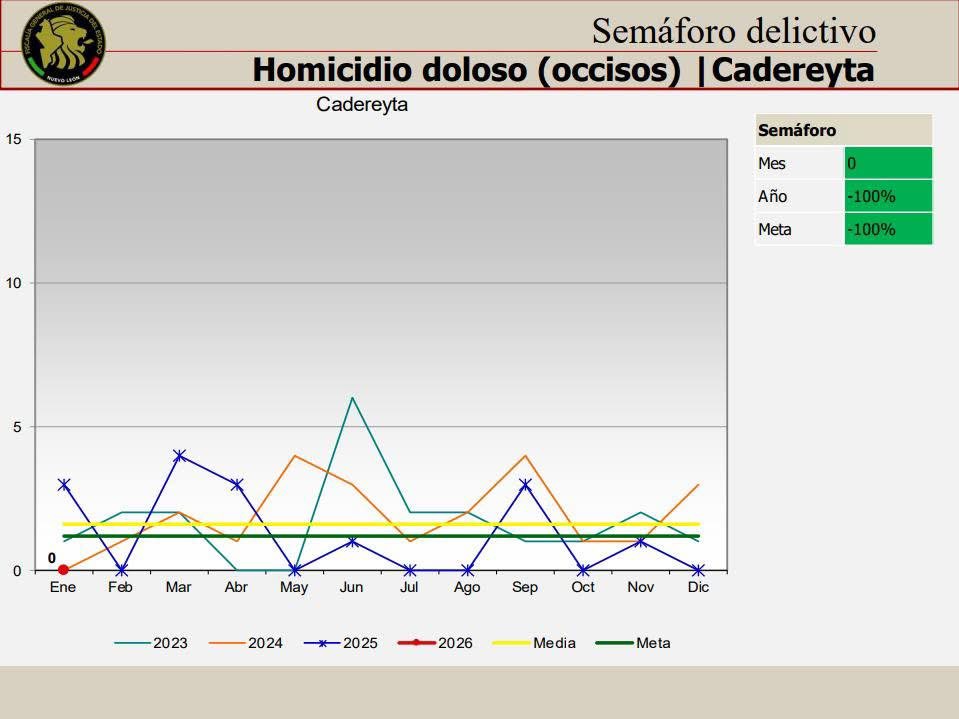Click the 2024 line peak at May

(x=294, y=456)
